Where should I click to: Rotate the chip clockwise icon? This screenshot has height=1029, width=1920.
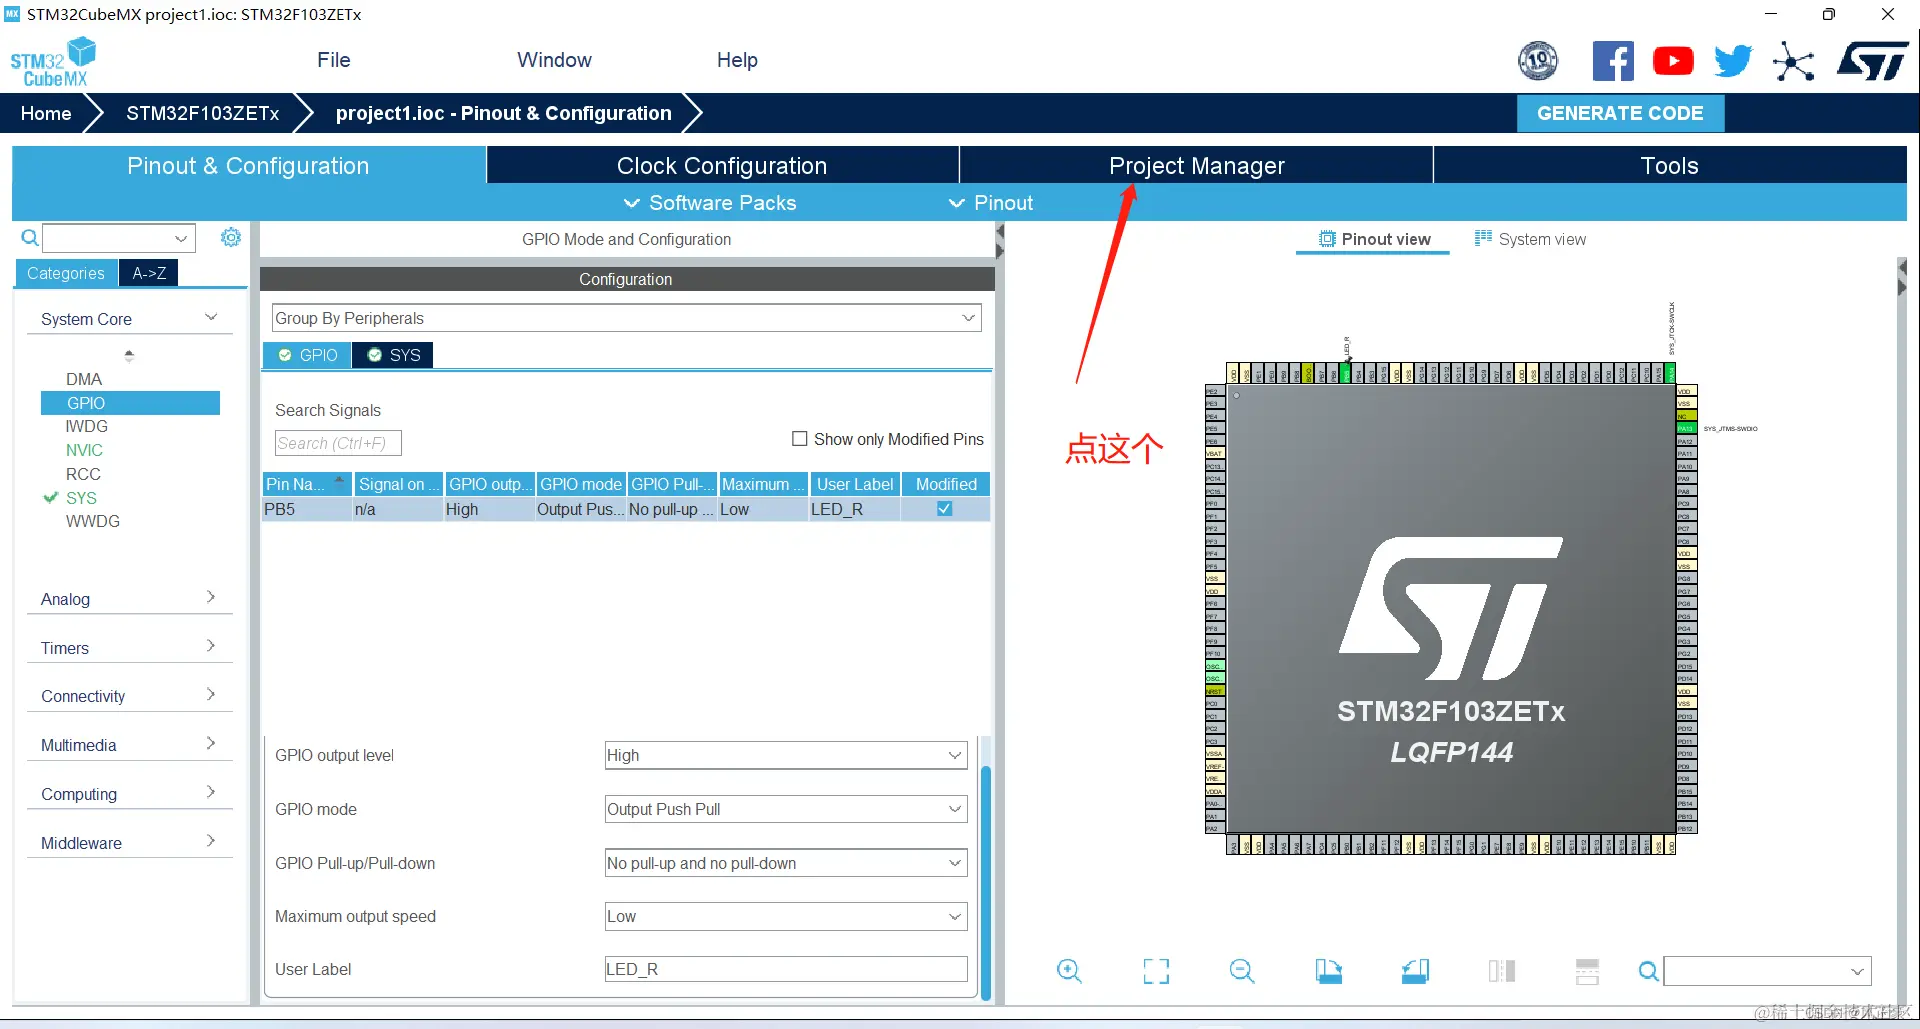[x=1329, y=970]
